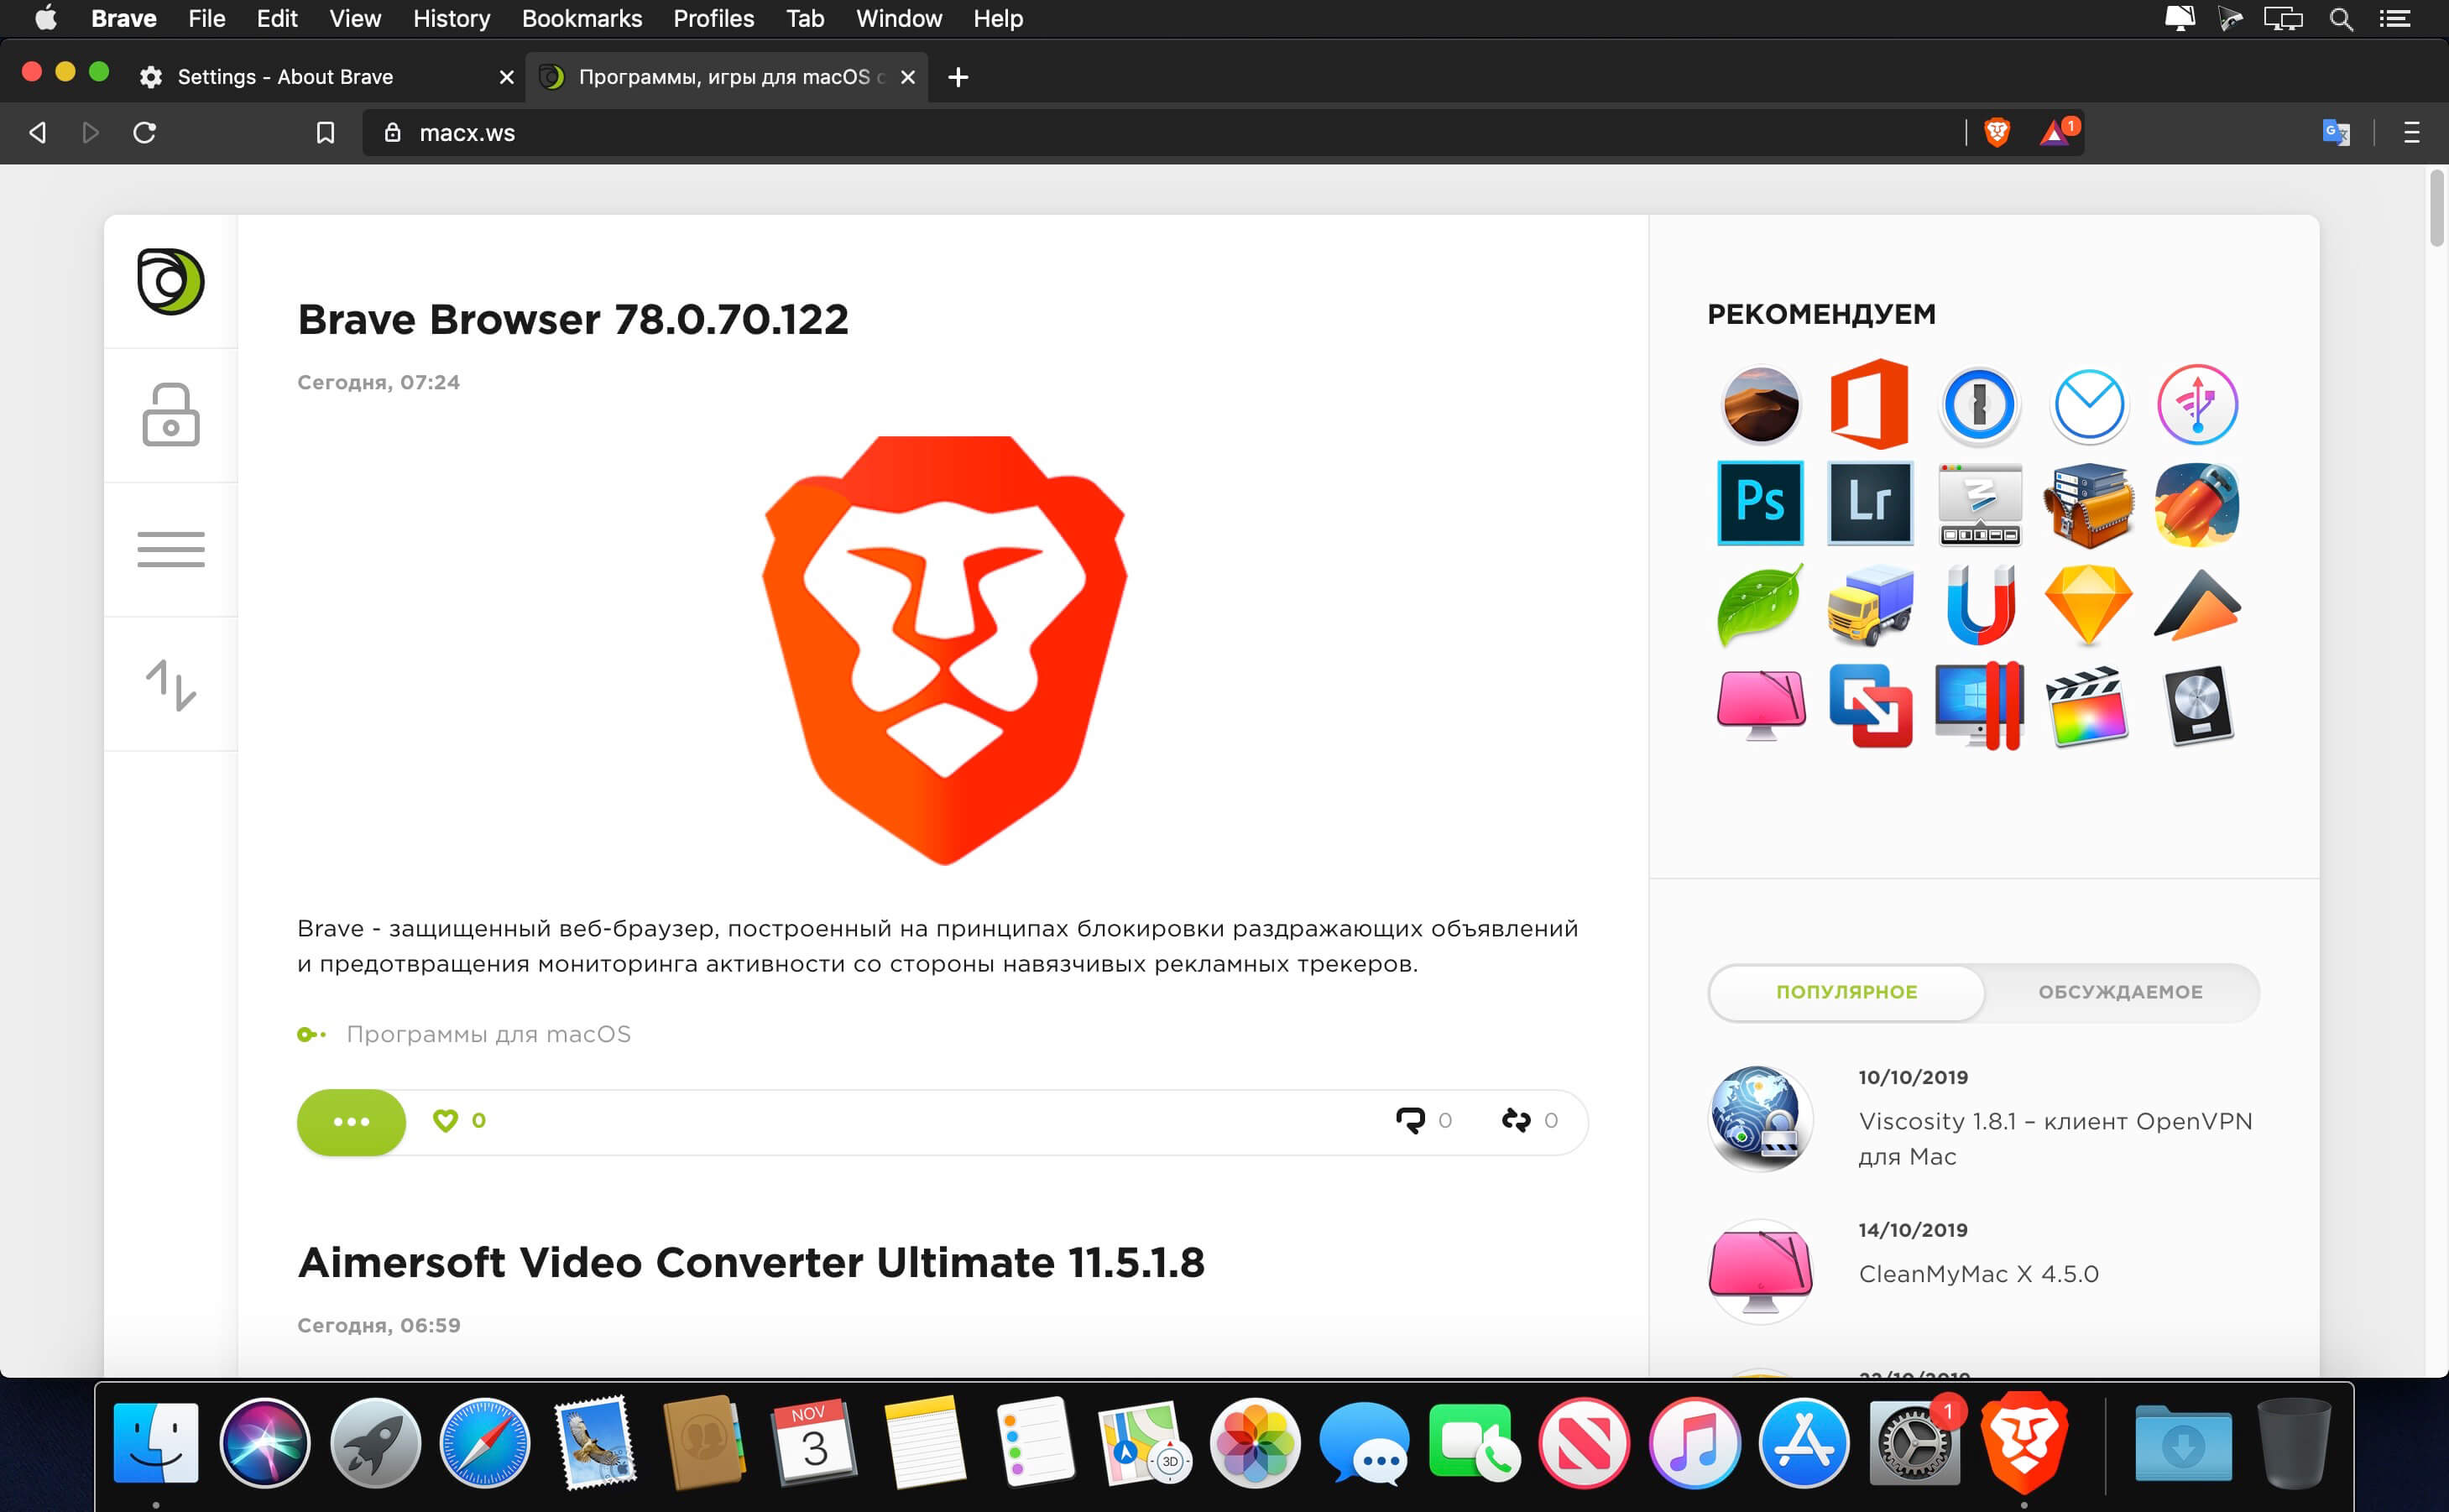This screenshot has width=2449, height=1512.
Task: Open the Sketch diamond recommended icon
Action: click(x=2088, y=605)
